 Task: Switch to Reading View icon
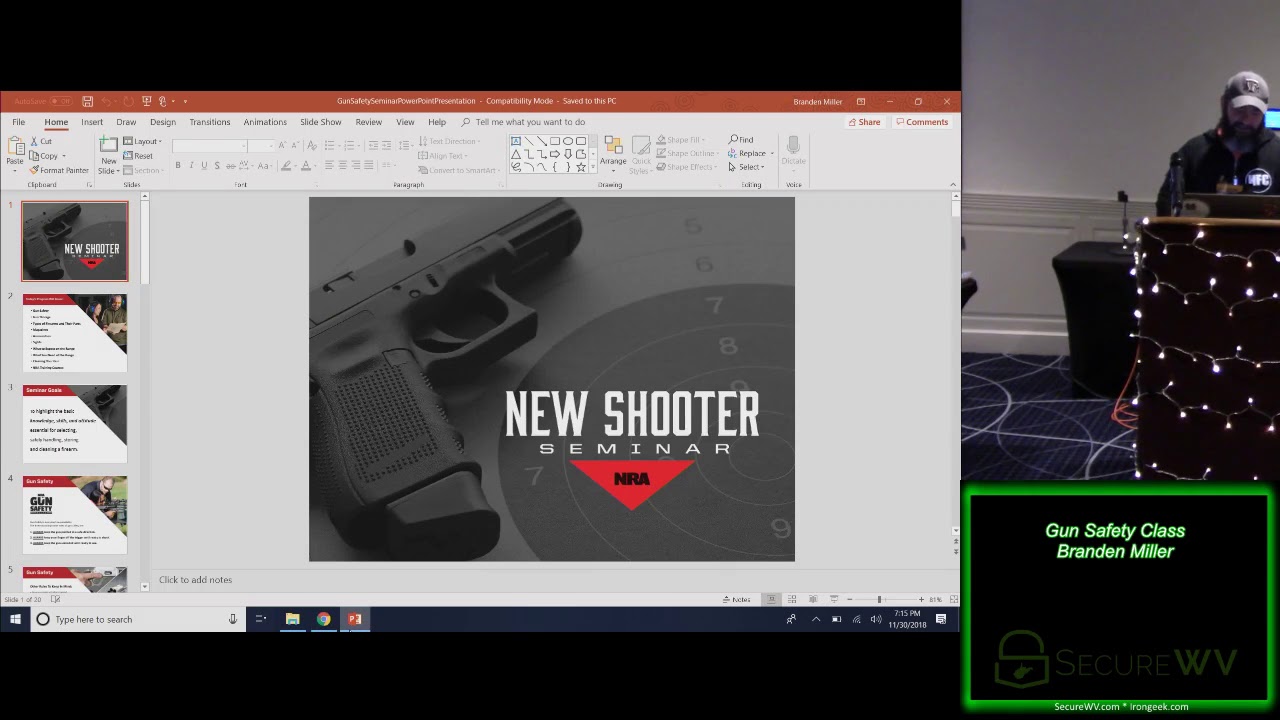point(813,600)
